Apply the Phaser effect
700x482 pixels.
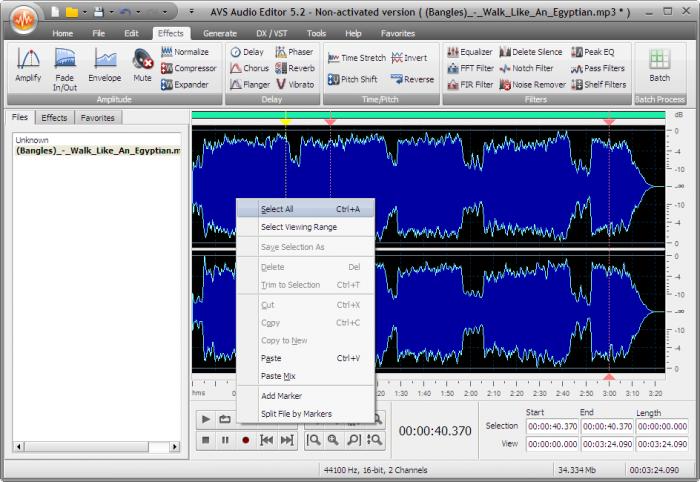click(x=294, y=52)
